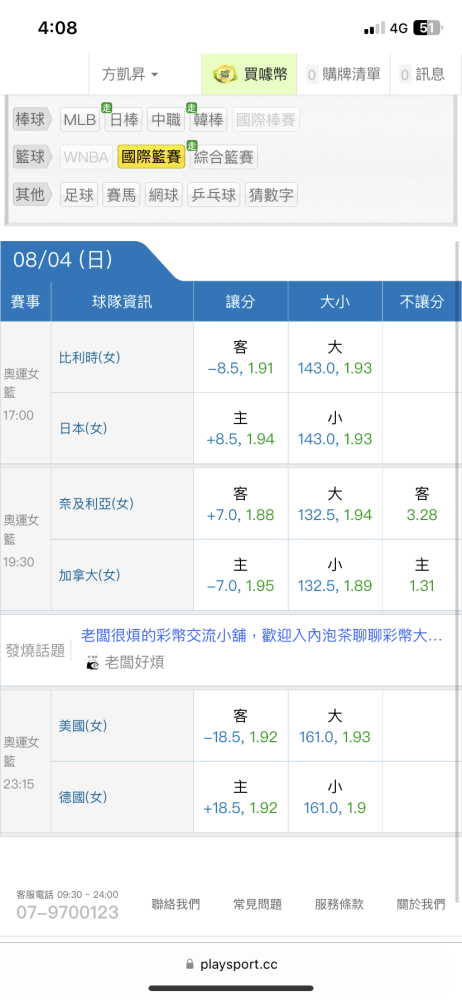This screenshot has height=1000, width=462.
Task: Click the author avatar icon beside 老闆好煩
Action: pos(93,663)
